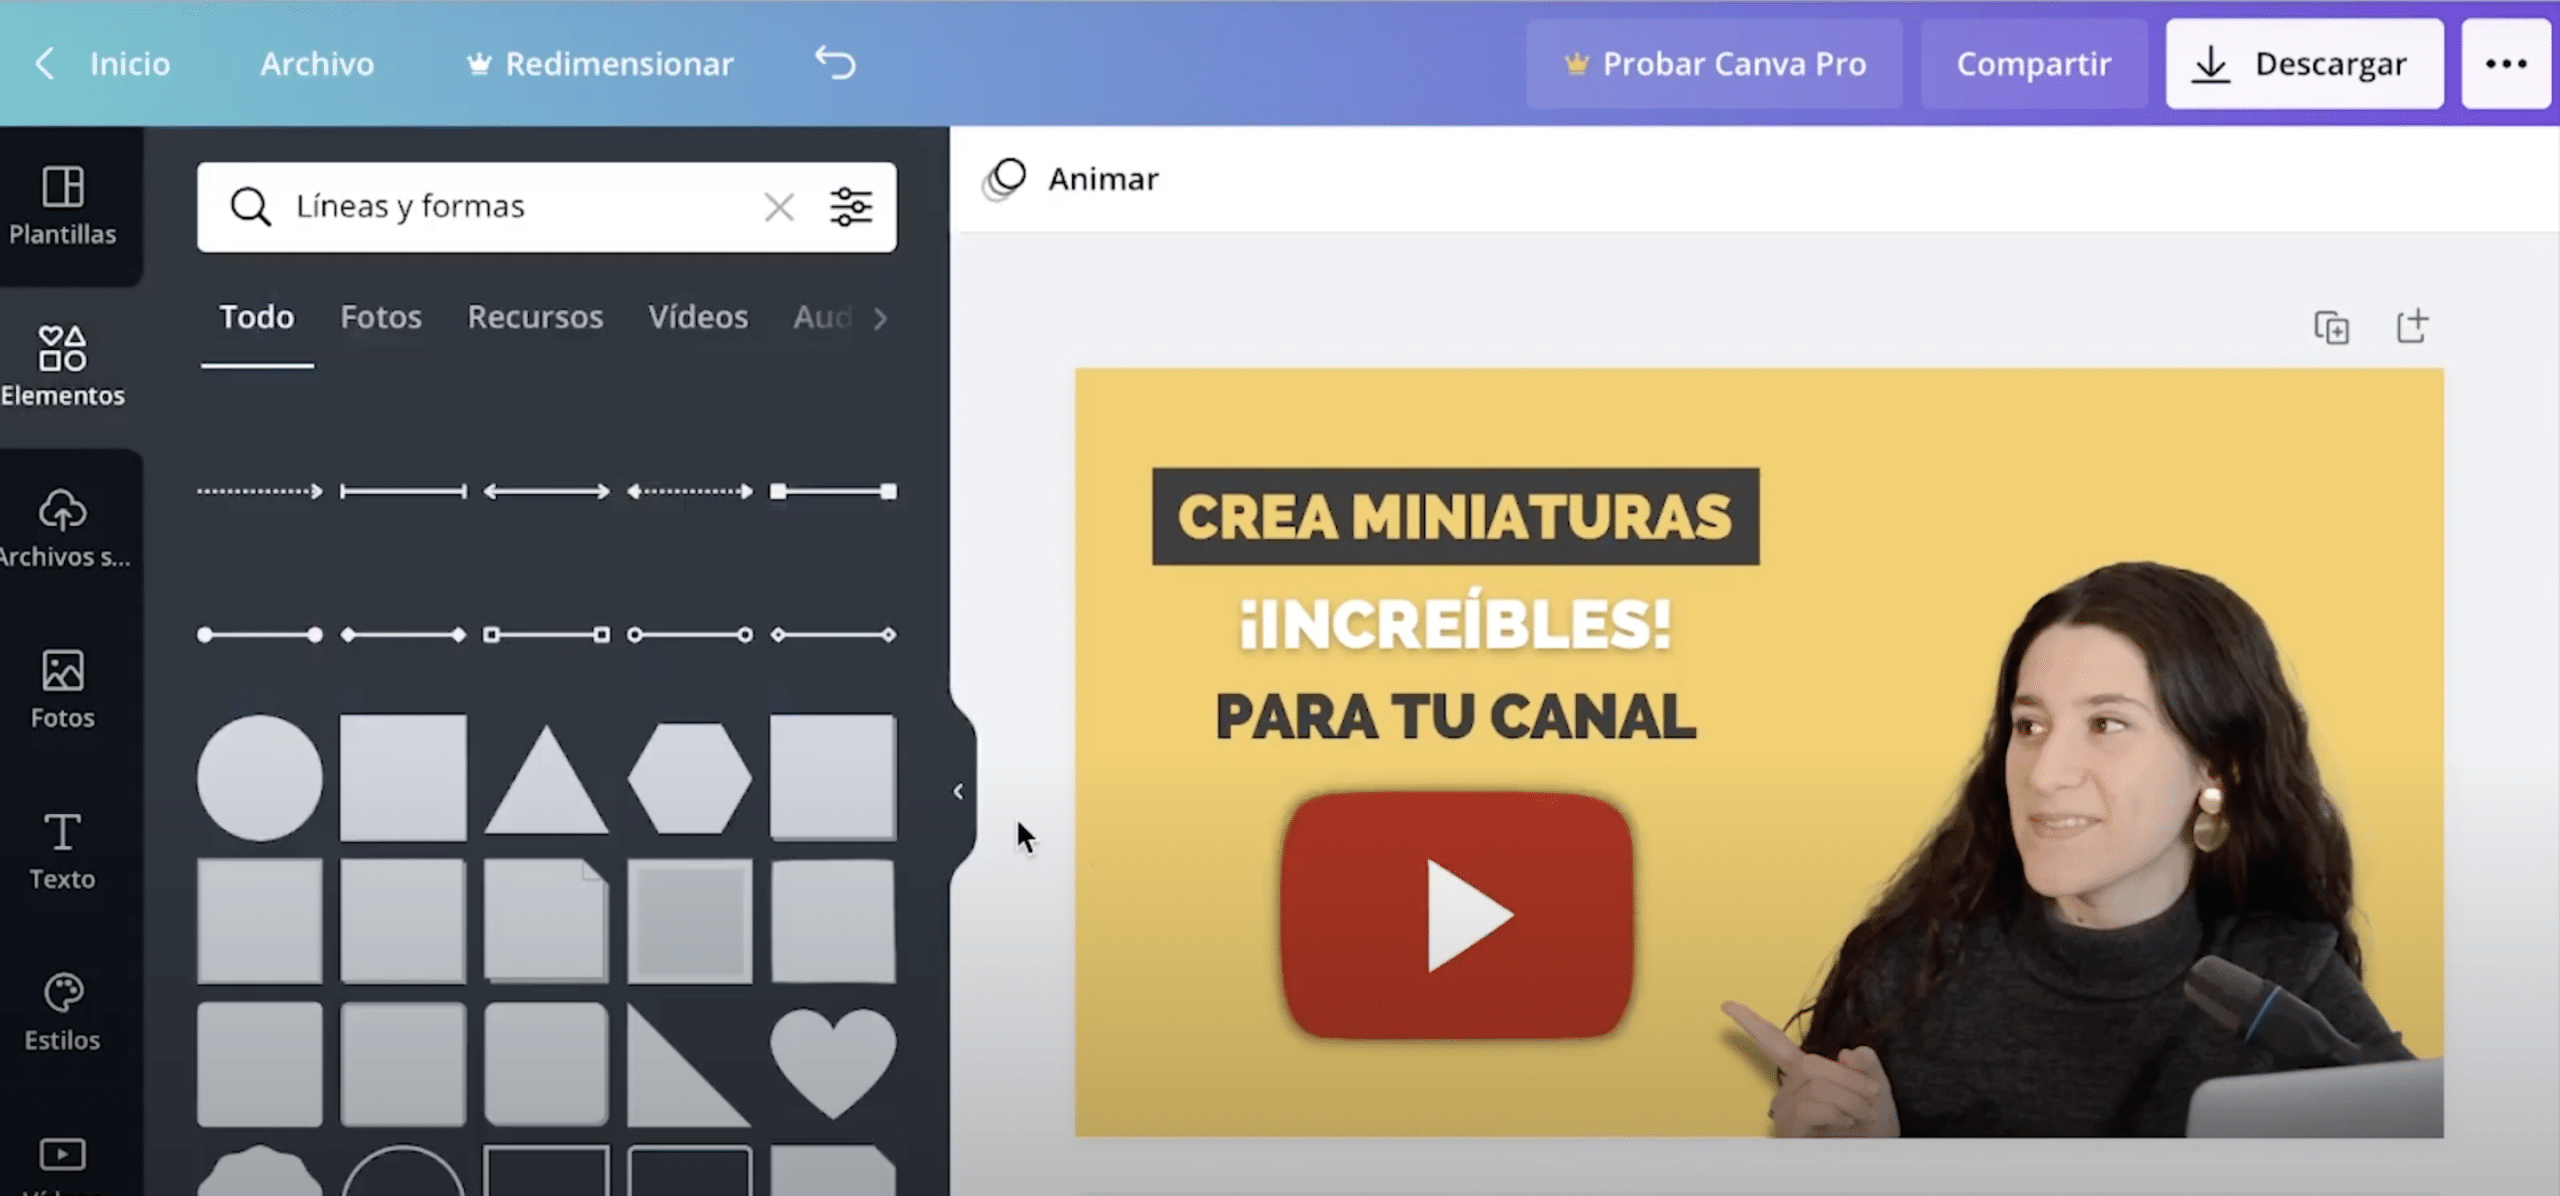The height and width of the screenshot is (1196, 2560).
Task: Click the undo arrow in the top bar
Action: [835, 63]
